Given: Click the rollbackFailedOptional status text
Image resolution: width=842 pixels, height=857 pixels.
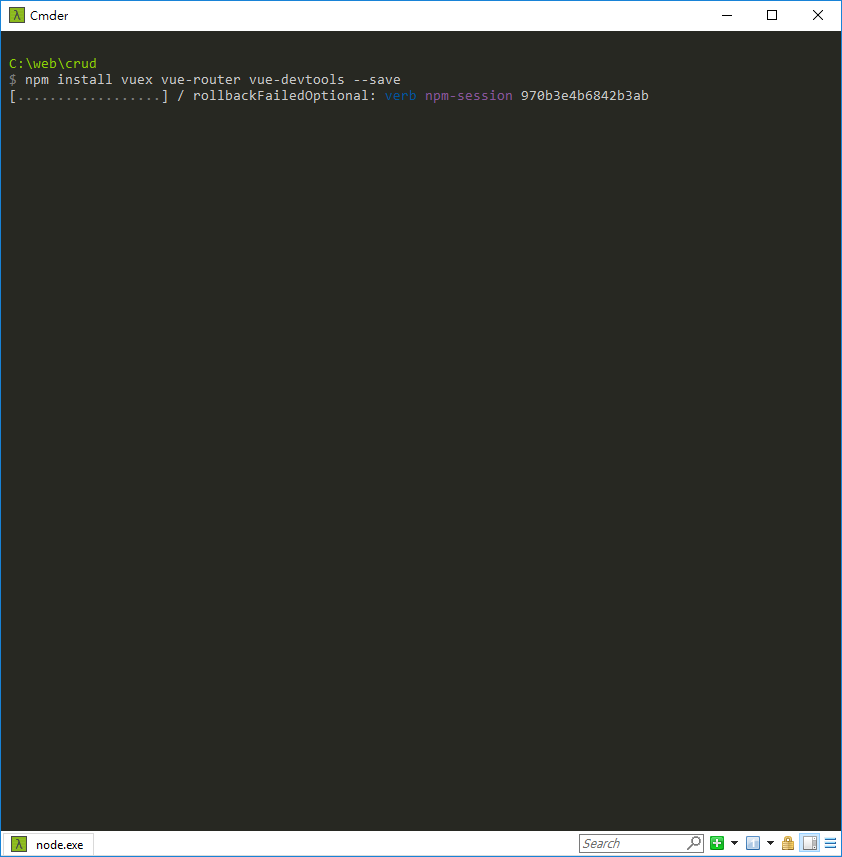Looking at the screenshot, I should click(285, 96).
